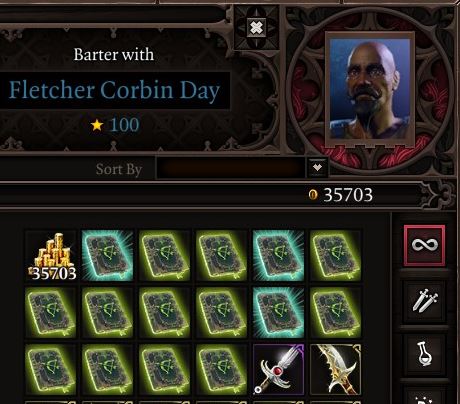Select second cyan-glowing skillbook in top row
The height and width of the screenshot is (404, 460).
pos(279,255)
